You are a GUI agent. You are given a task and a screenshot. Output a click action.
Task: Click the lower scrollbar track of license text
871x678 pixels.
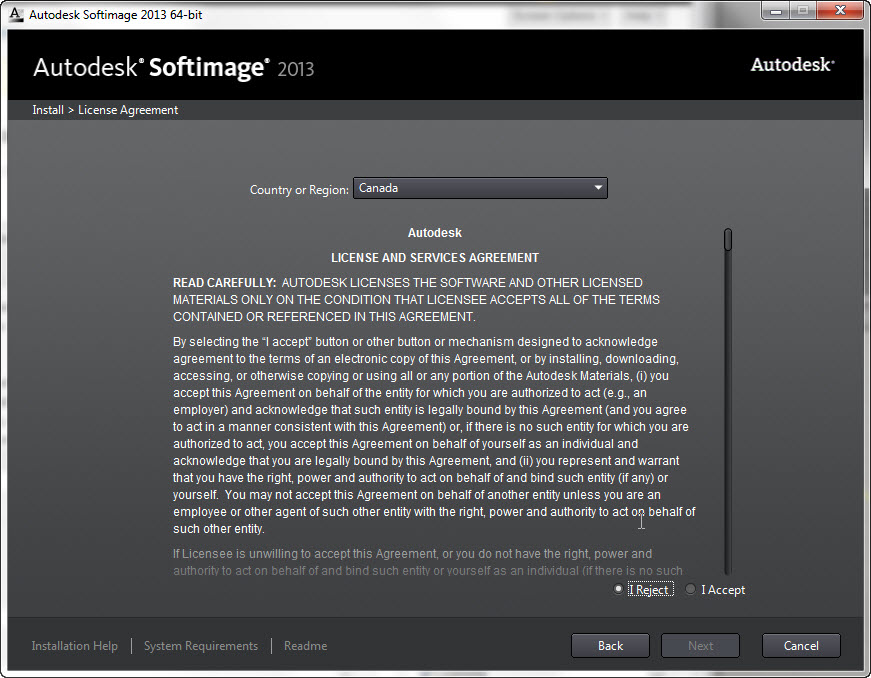728,450
